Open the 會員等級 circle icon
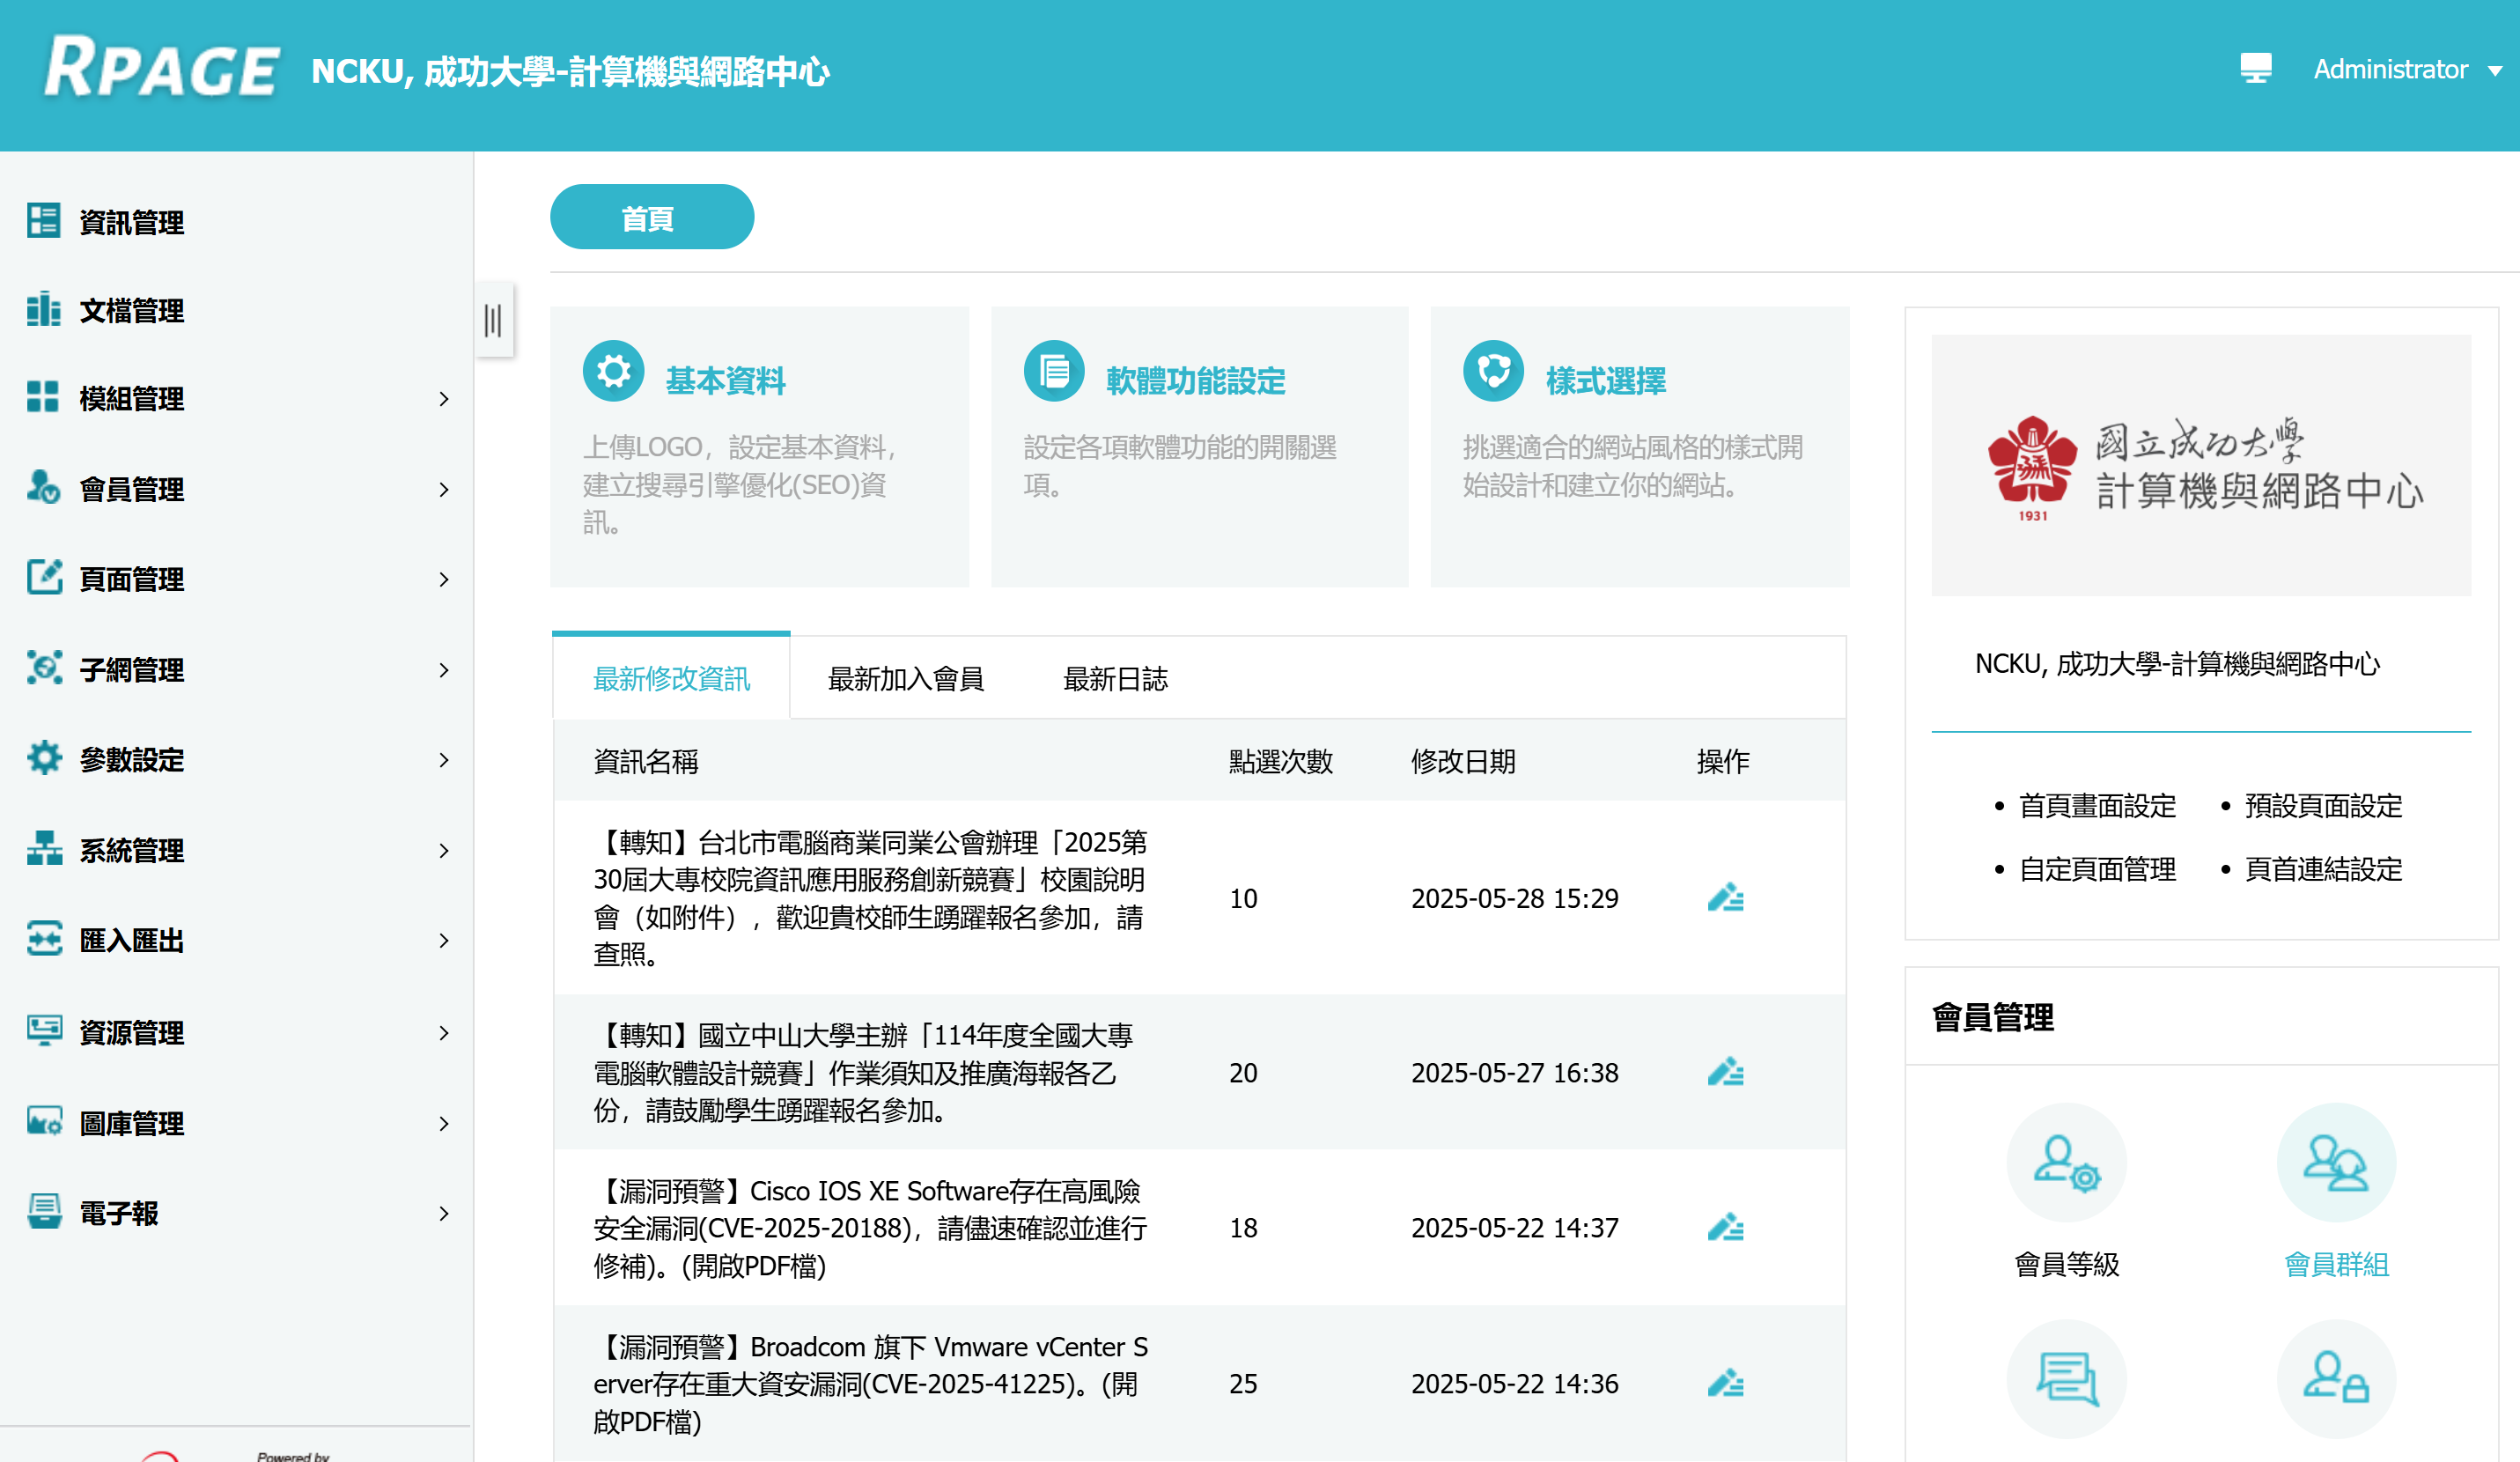Image resolution: width=2520 pixels, height=1462 pixels. pyautogui.click(x=2066, y=1162)
